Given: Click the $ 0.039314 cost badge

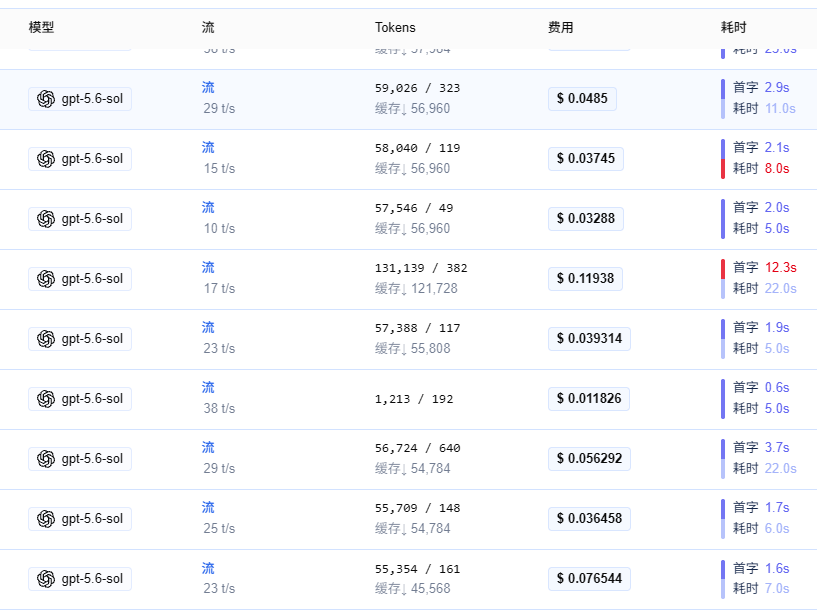Looking at the screenshot, I should click(x=589, y=339).
